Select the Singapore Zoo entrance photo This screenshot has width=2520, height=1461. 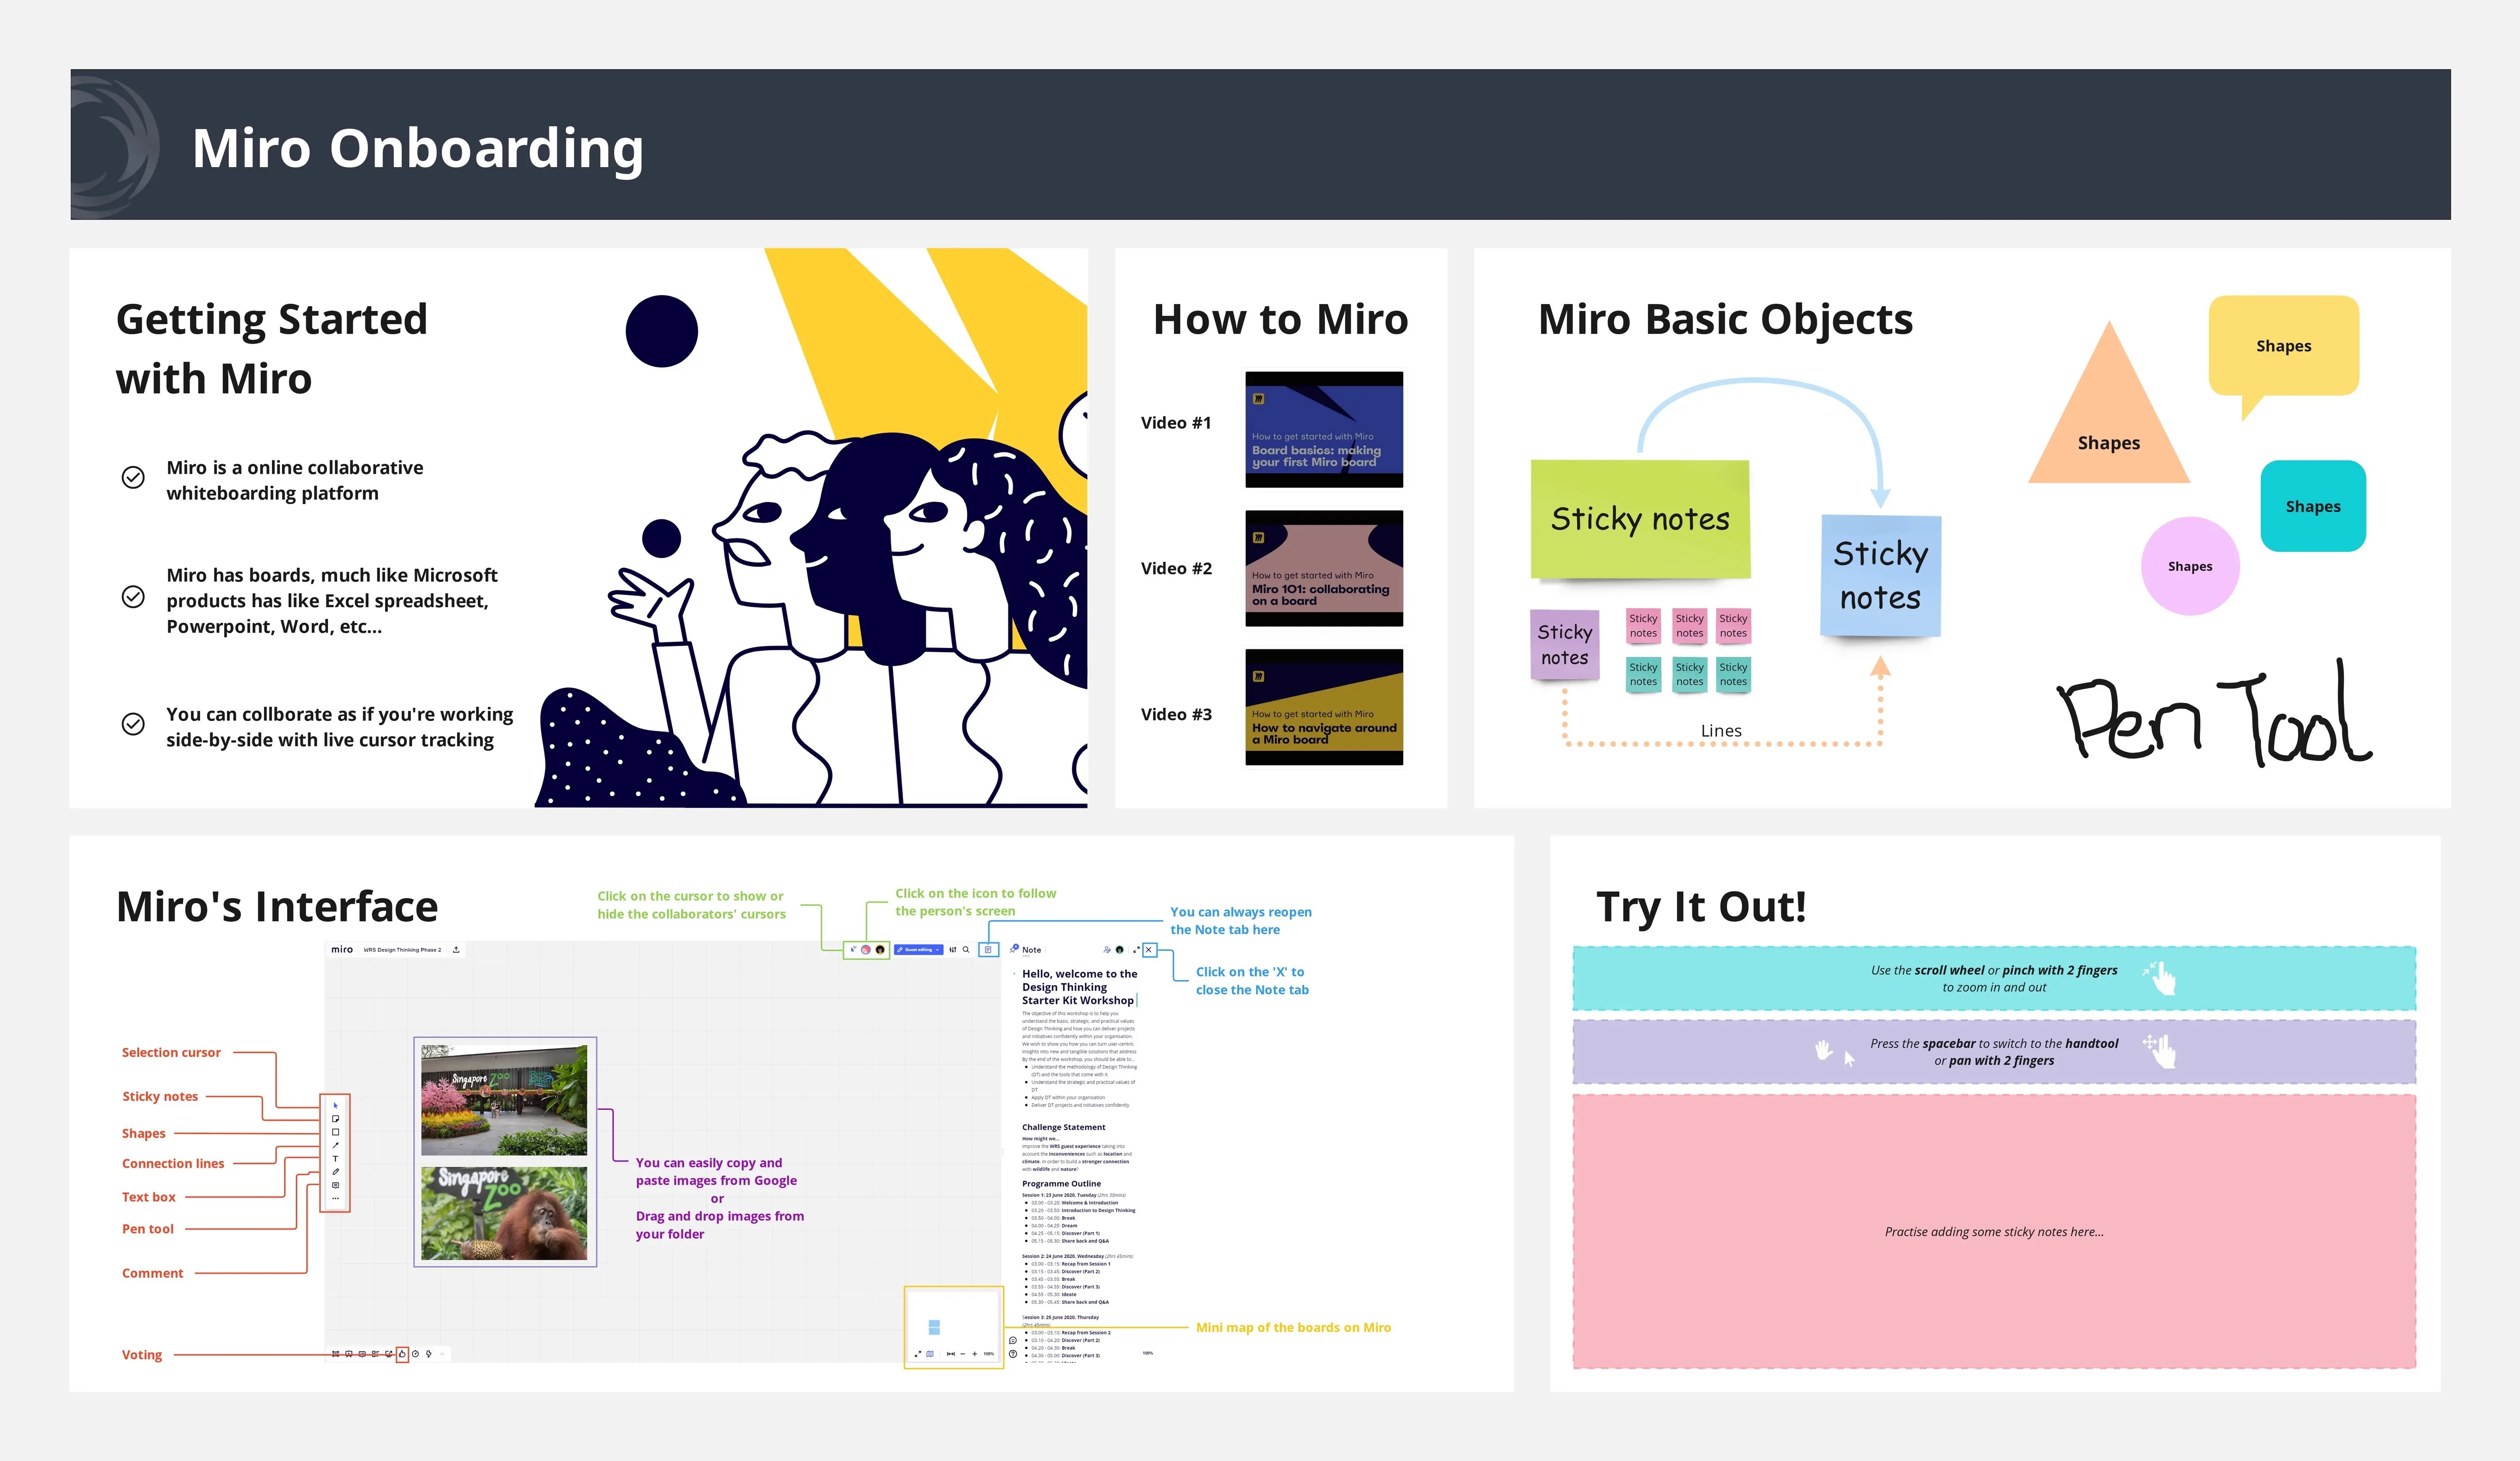click(x=504, y=1100)
